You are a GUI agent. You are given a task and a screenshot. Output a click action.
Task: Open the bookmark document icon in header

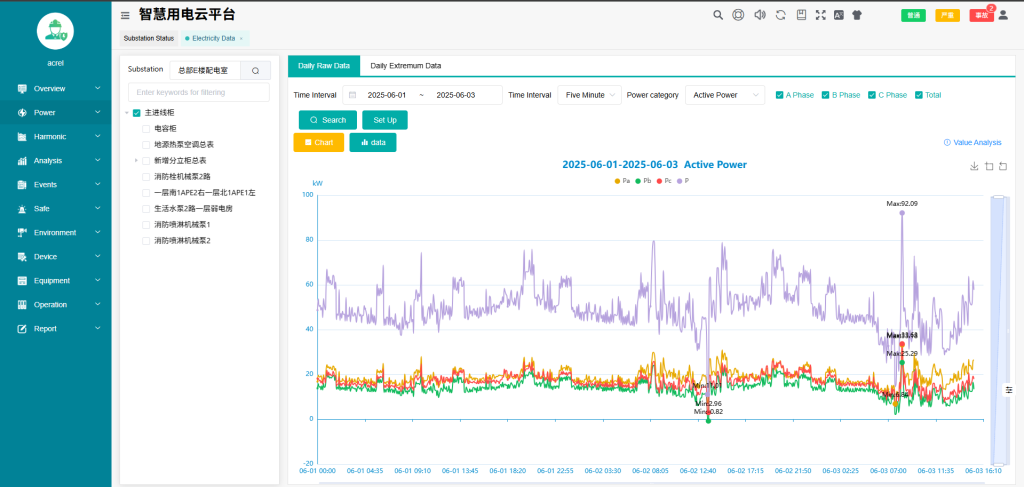(x=801, y=15)
